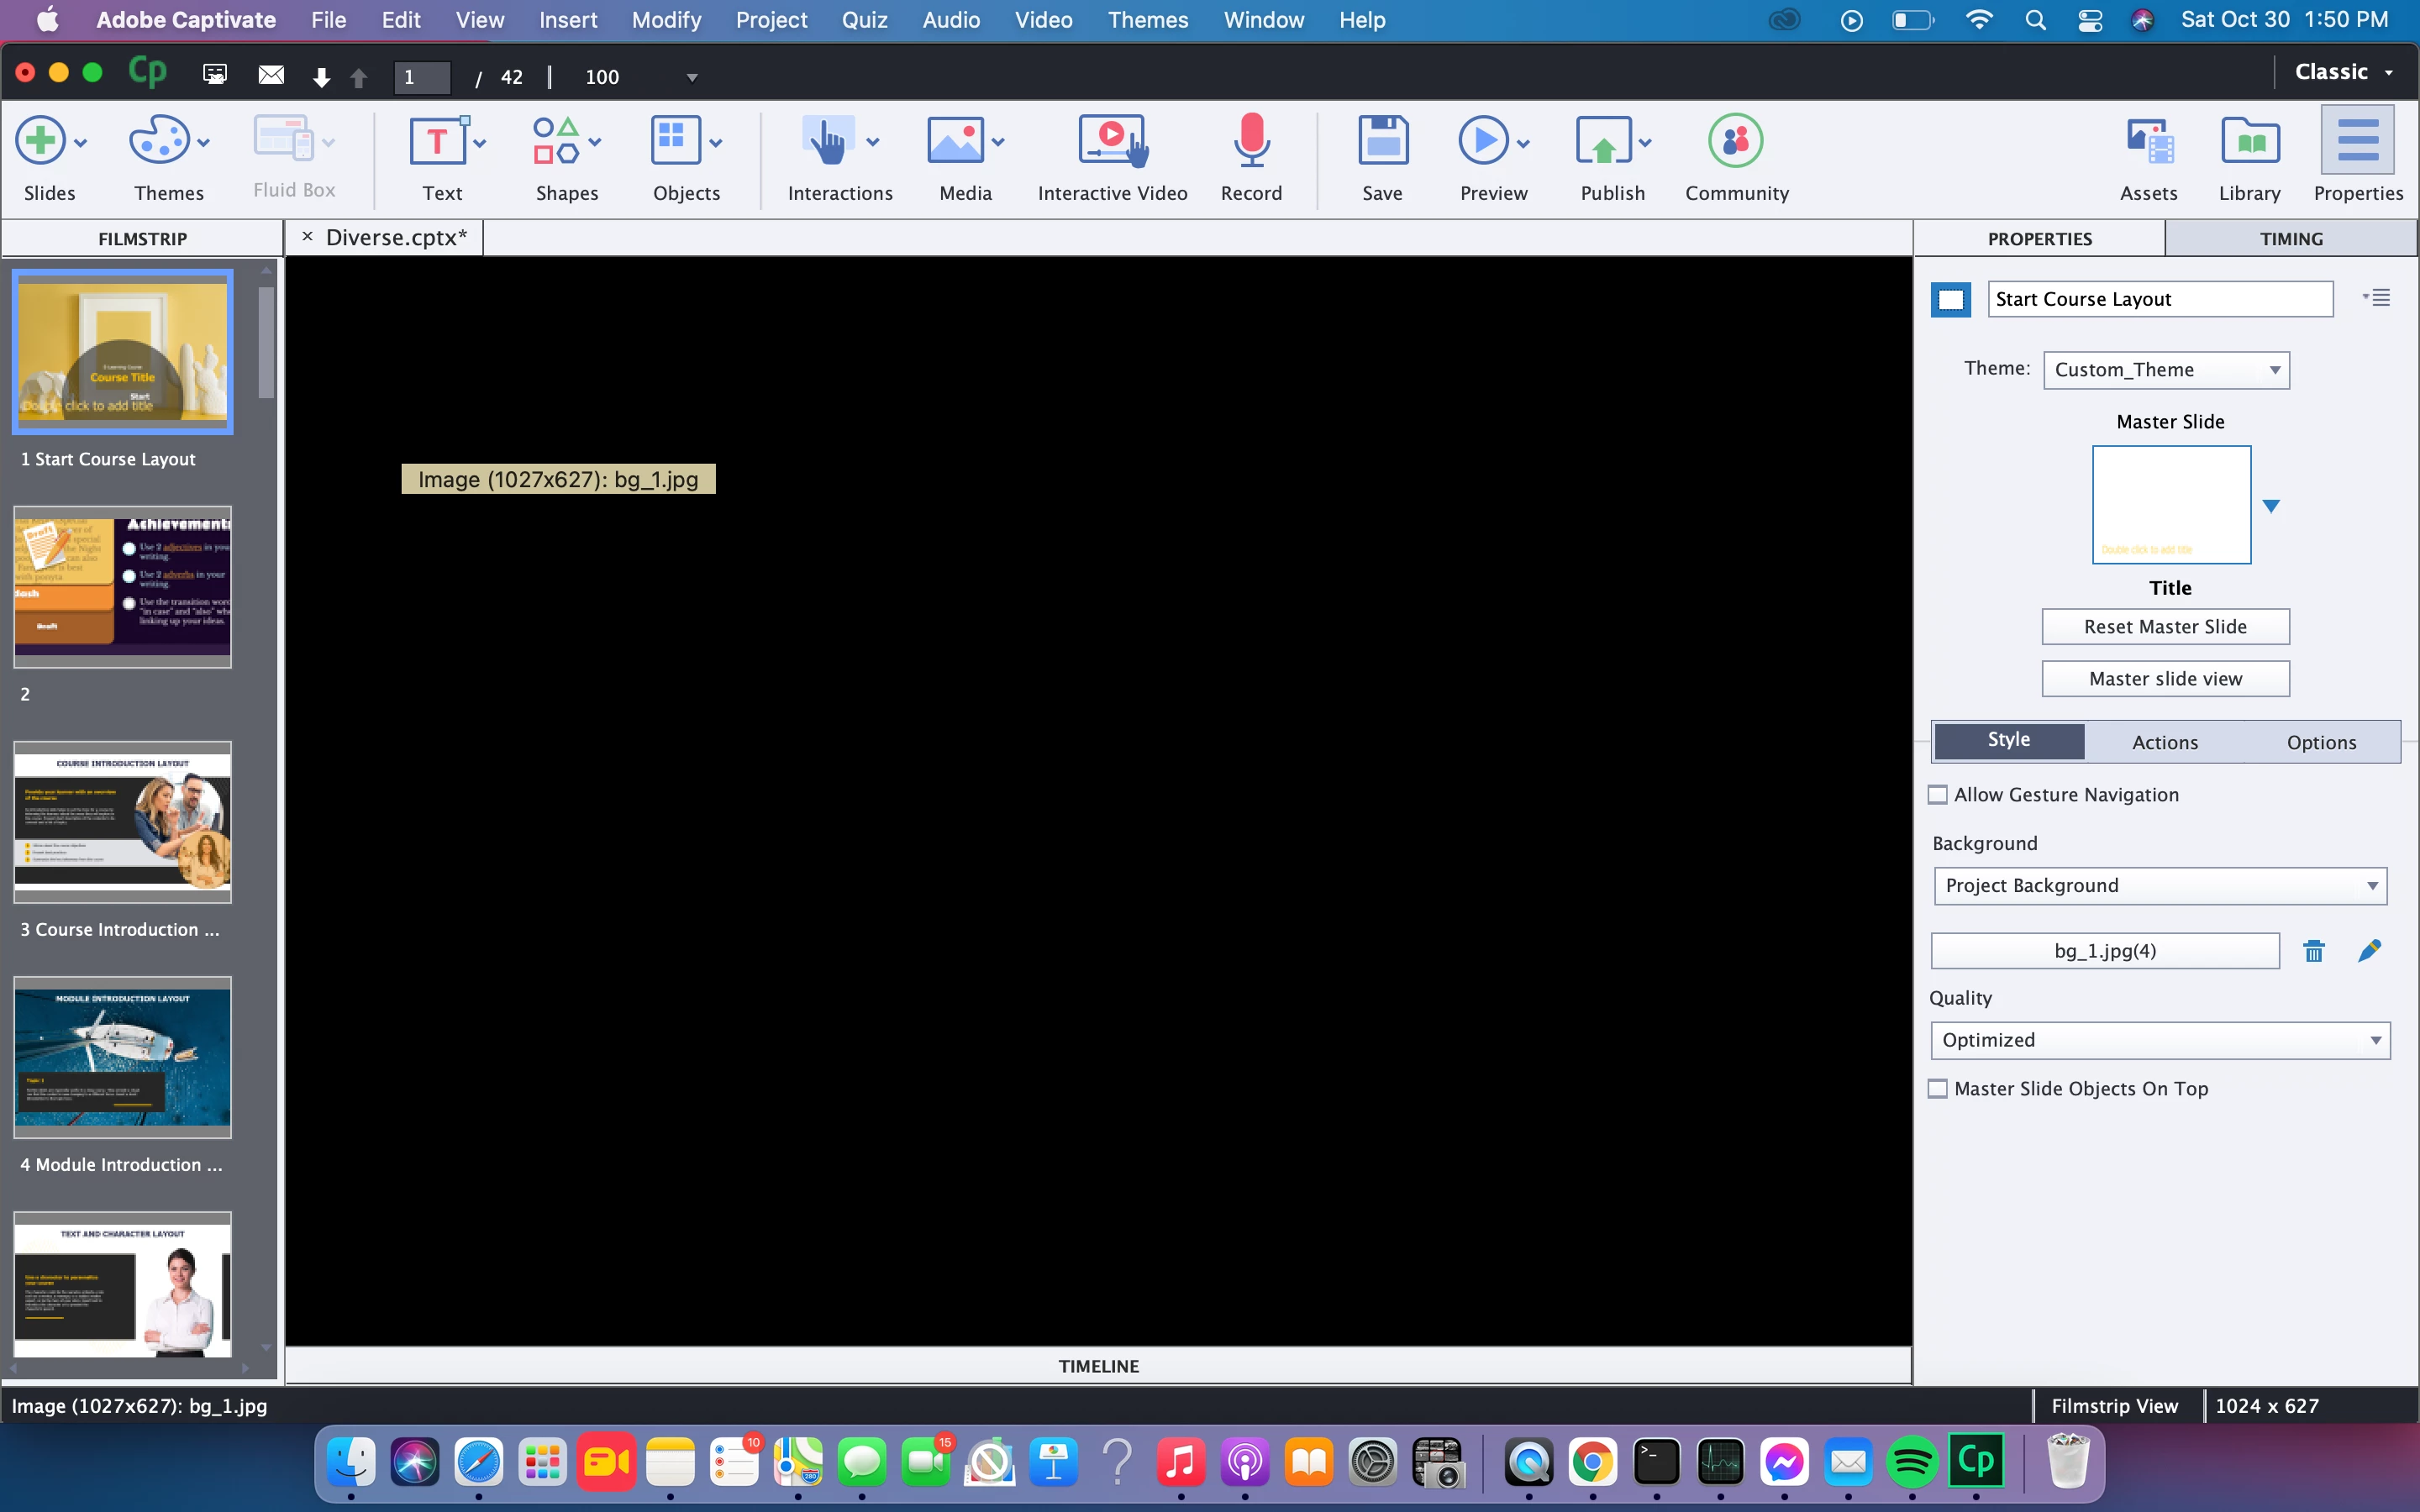Edit background with pencil icon

pyautogui.click(x=2369, y=951)
